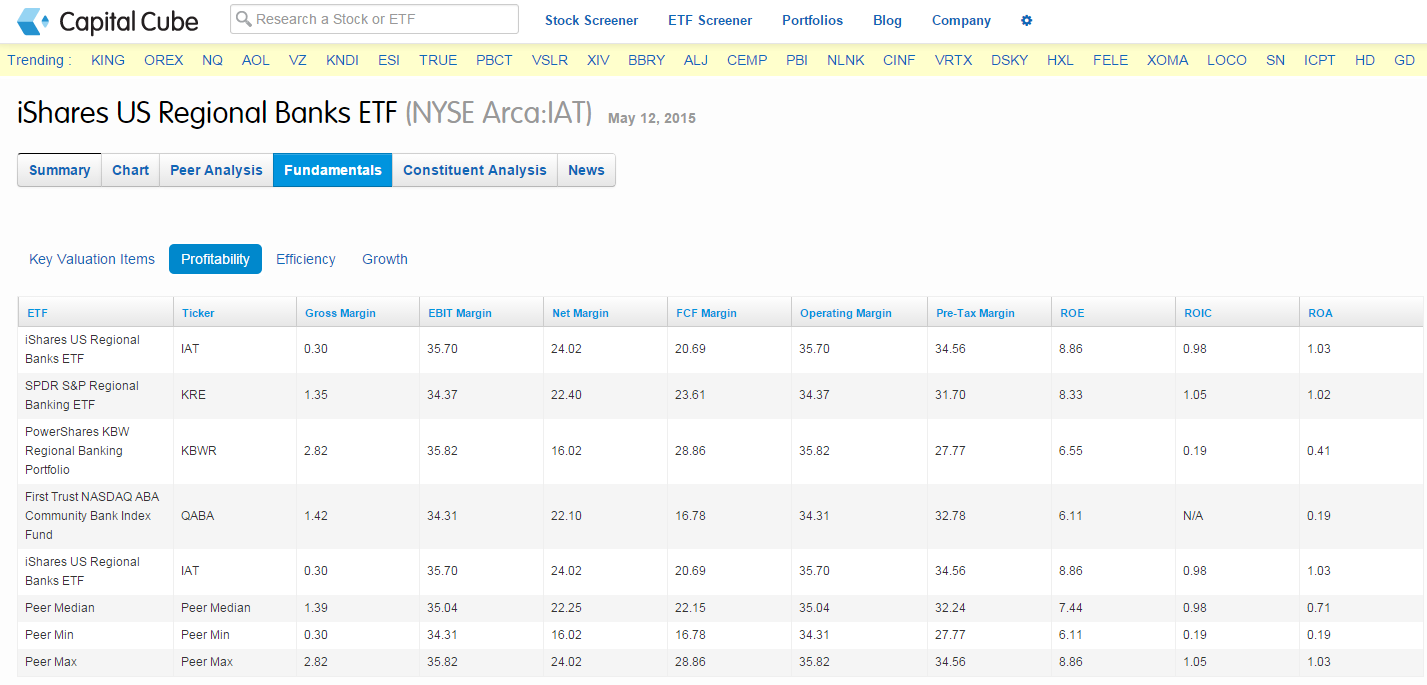Click the First Trust NASDAQ ABA fund name

click(x=92, y=515)
